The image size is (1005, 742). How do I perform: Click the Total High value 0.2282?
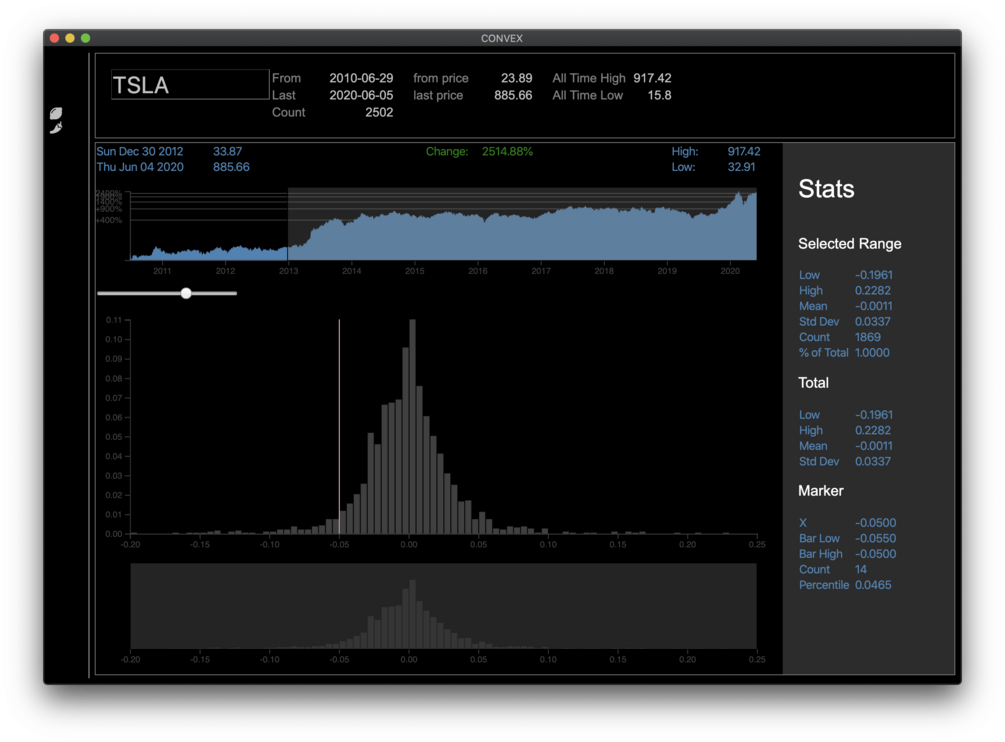pos(872,431)
